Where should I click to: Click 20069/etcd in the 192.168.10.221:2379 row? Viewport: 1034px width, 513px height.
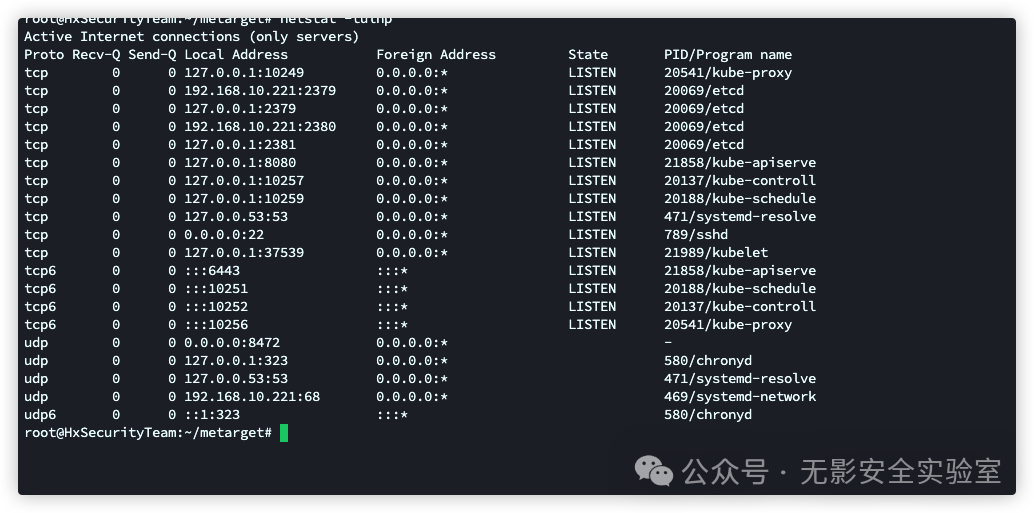(704, 90)
